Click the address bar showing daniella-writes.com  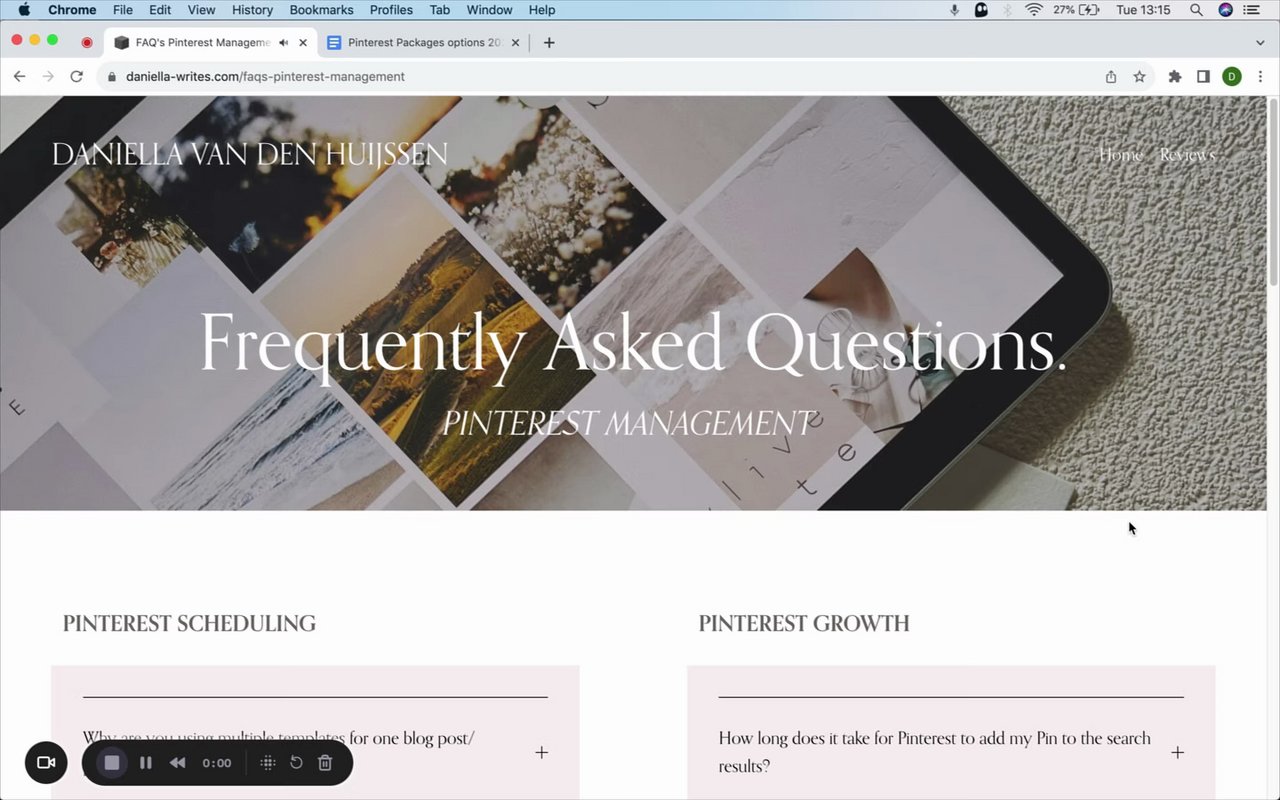click(x=600, y=76)
